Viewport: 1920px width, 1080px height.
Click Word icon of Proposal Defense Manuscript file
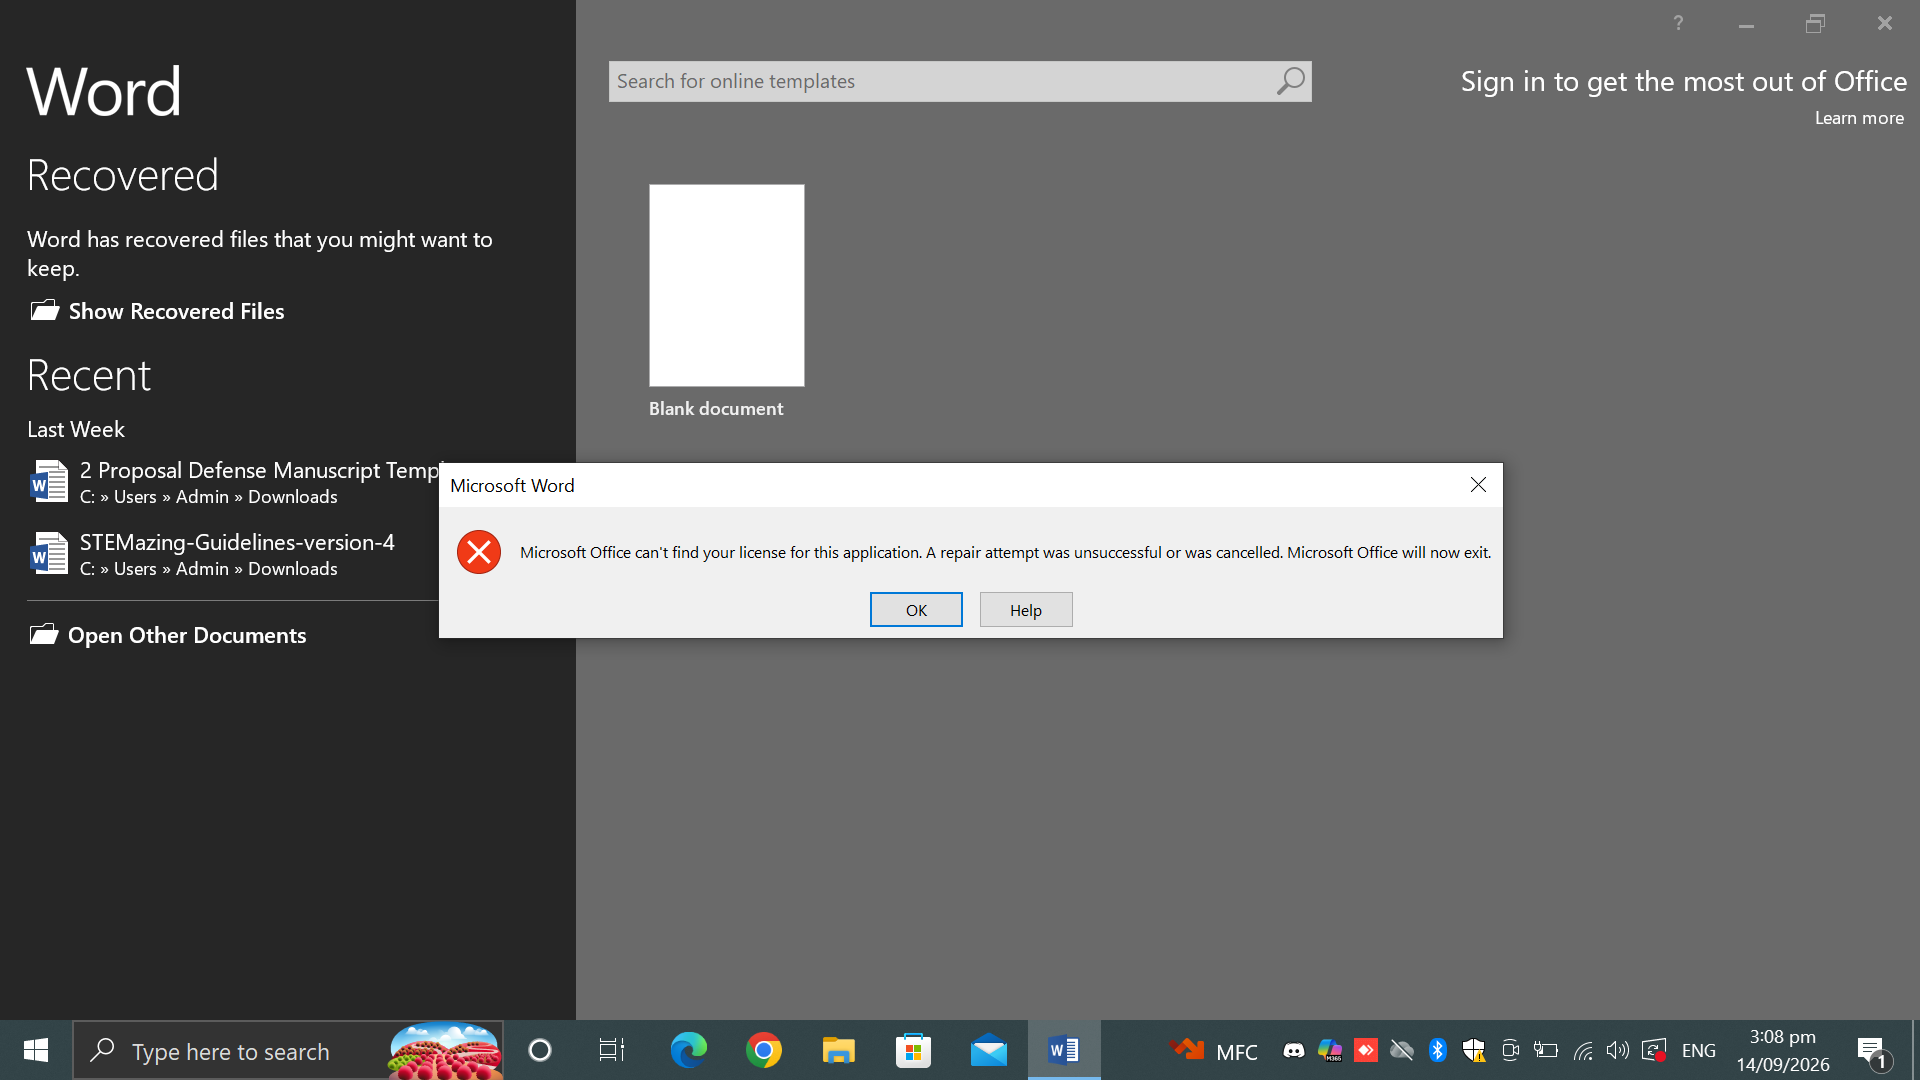pos(48,482)
